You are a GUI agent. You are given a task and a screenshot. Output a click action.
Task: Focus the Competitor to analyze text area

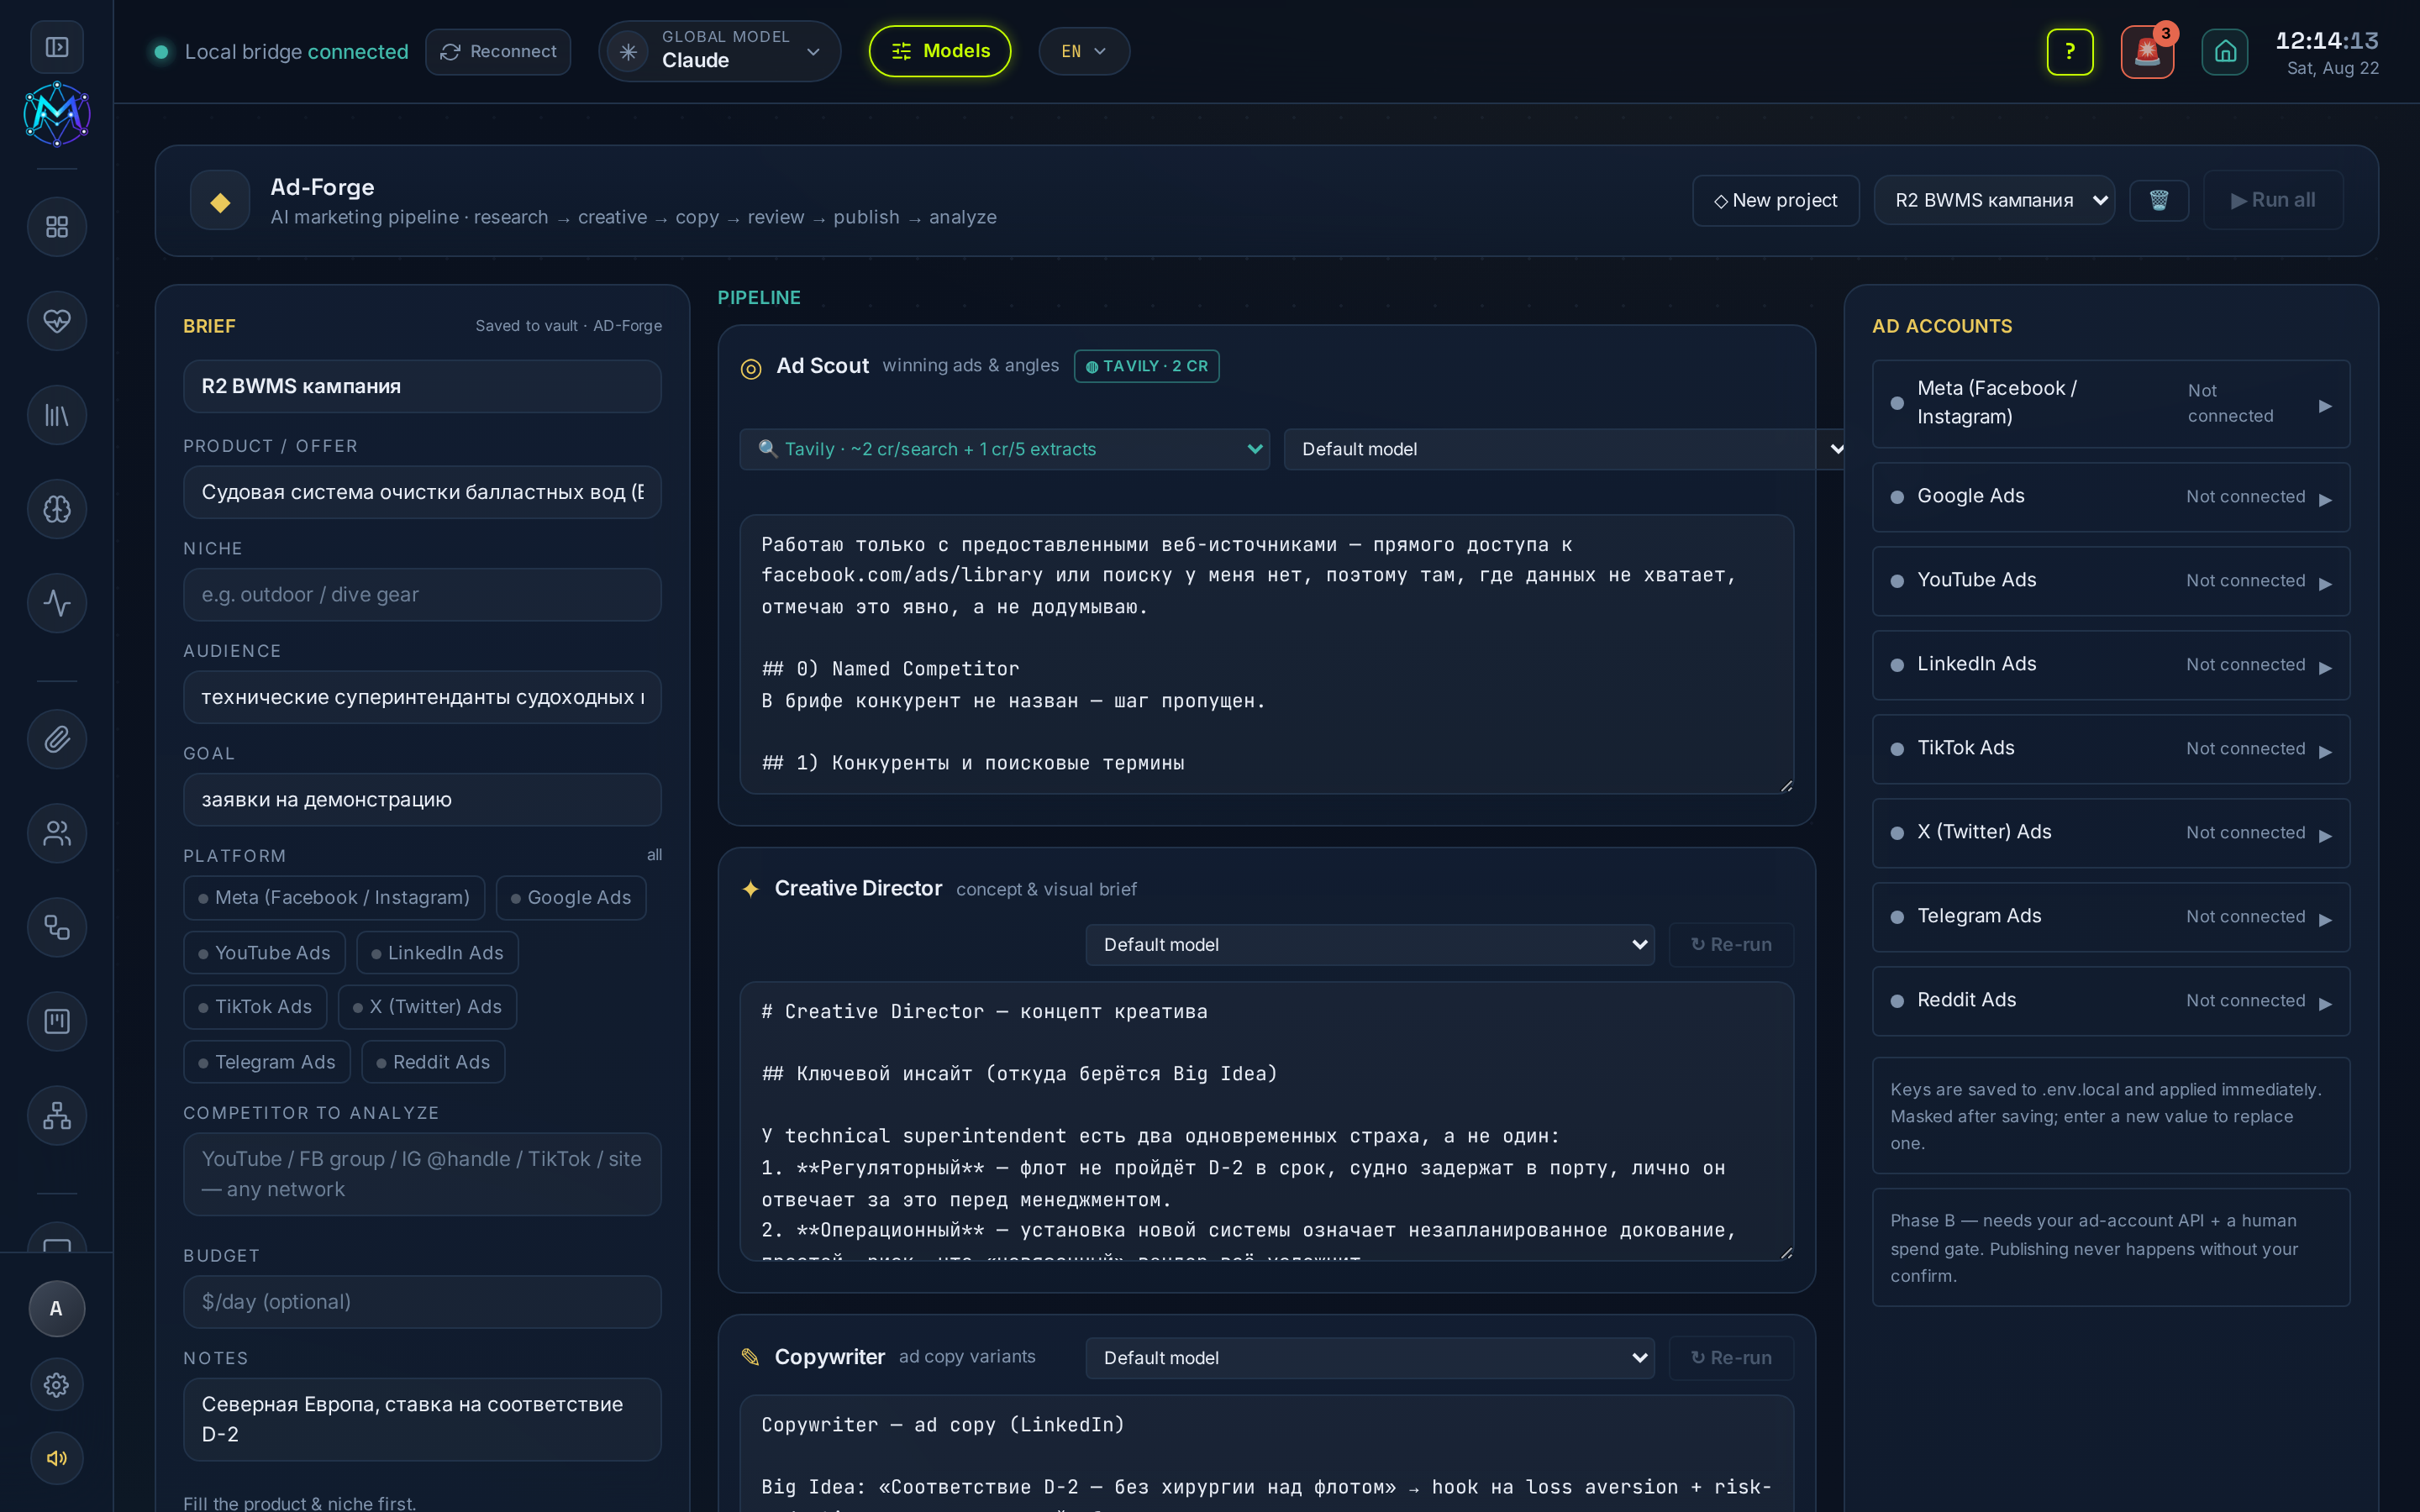[422, 1174]
